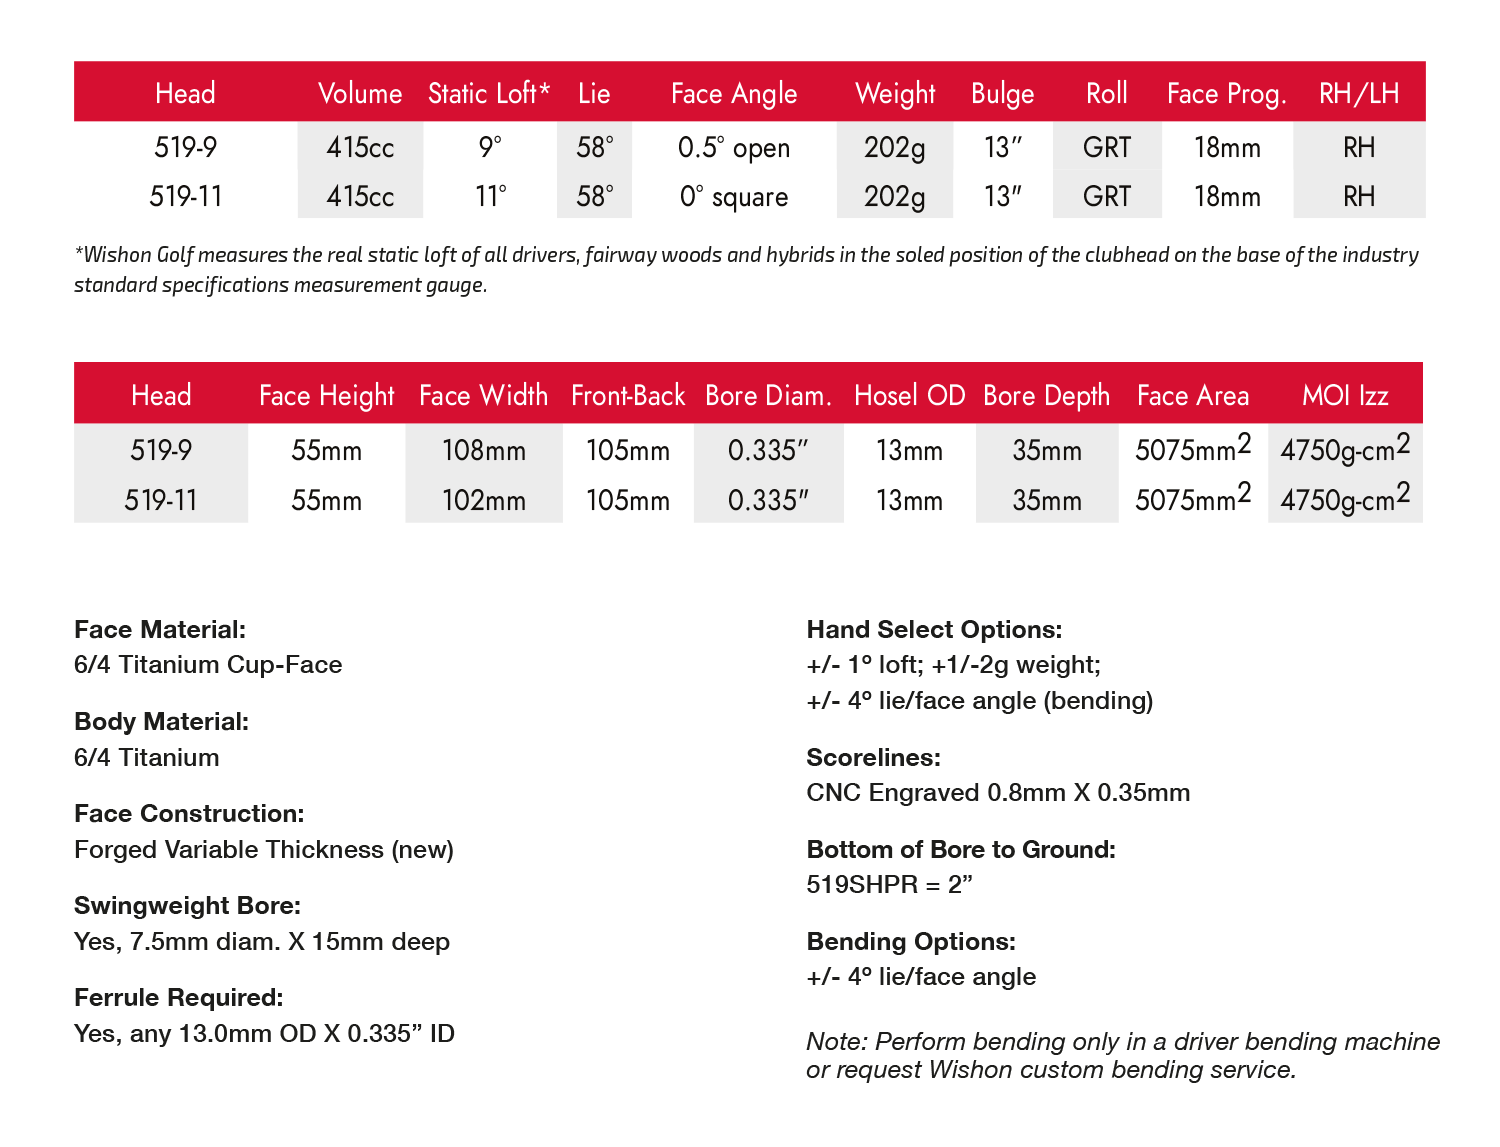Click the 'Bulge' column header
Image resolution: width=1500 pixels, height=1147 pixels.
tap(1003, 94)
